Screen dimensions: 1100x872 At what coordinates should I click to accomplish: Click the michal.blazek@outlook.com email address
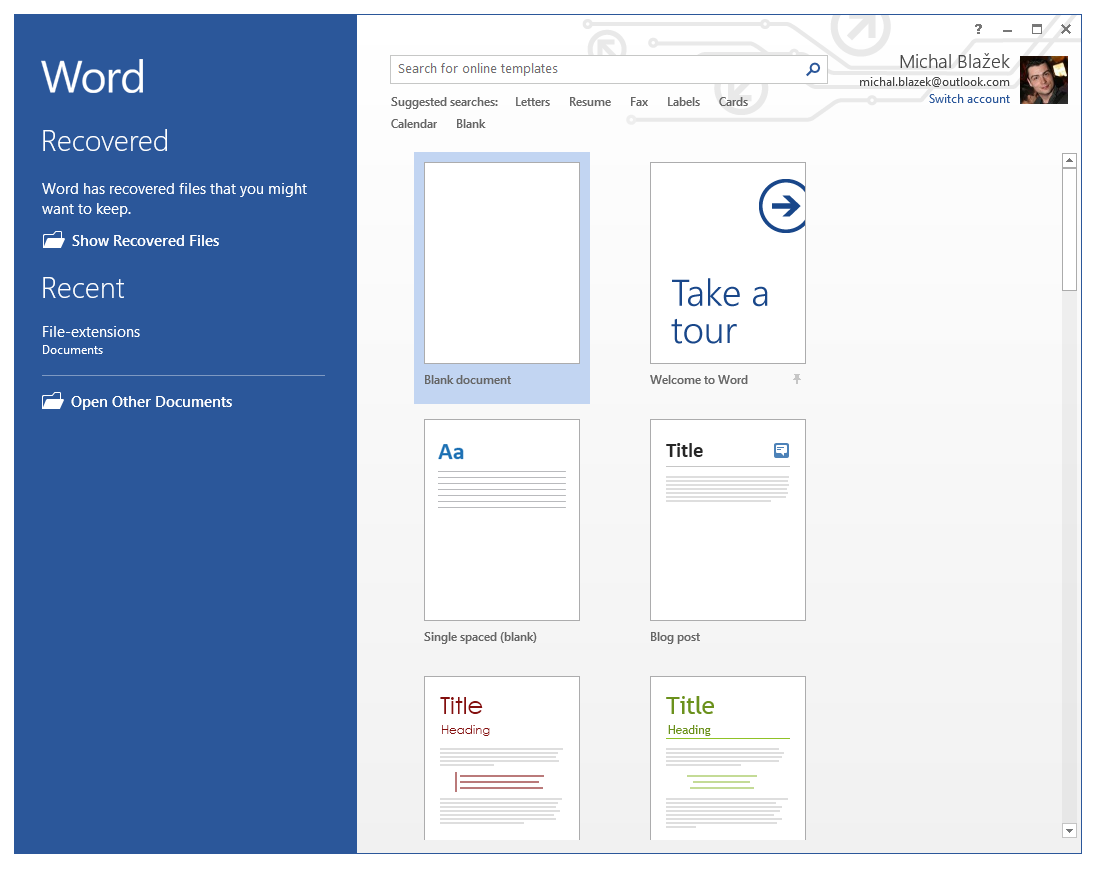(934, 82)
